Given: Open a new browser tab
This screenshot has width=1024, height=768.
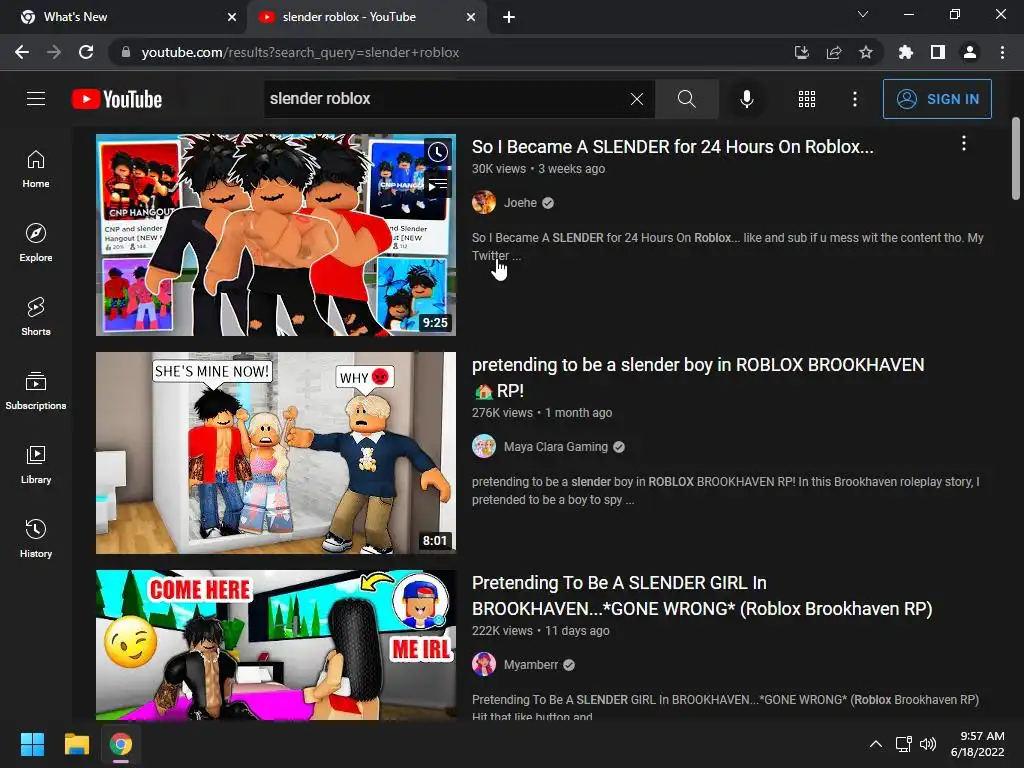Looking at the screenshot, I should (x=509, y=17).
